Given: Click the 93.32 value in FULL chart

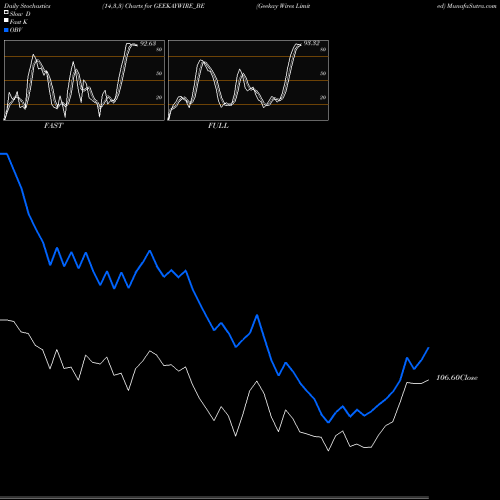Looking at the screenshot, I should pyautogui.click(x=312, y=43).
